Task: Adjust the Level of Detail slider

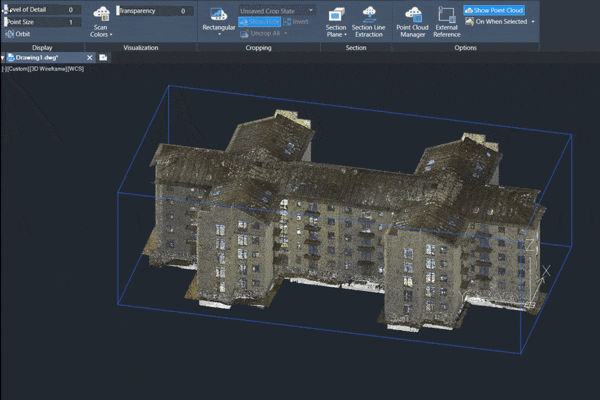Action: (42, 10)
